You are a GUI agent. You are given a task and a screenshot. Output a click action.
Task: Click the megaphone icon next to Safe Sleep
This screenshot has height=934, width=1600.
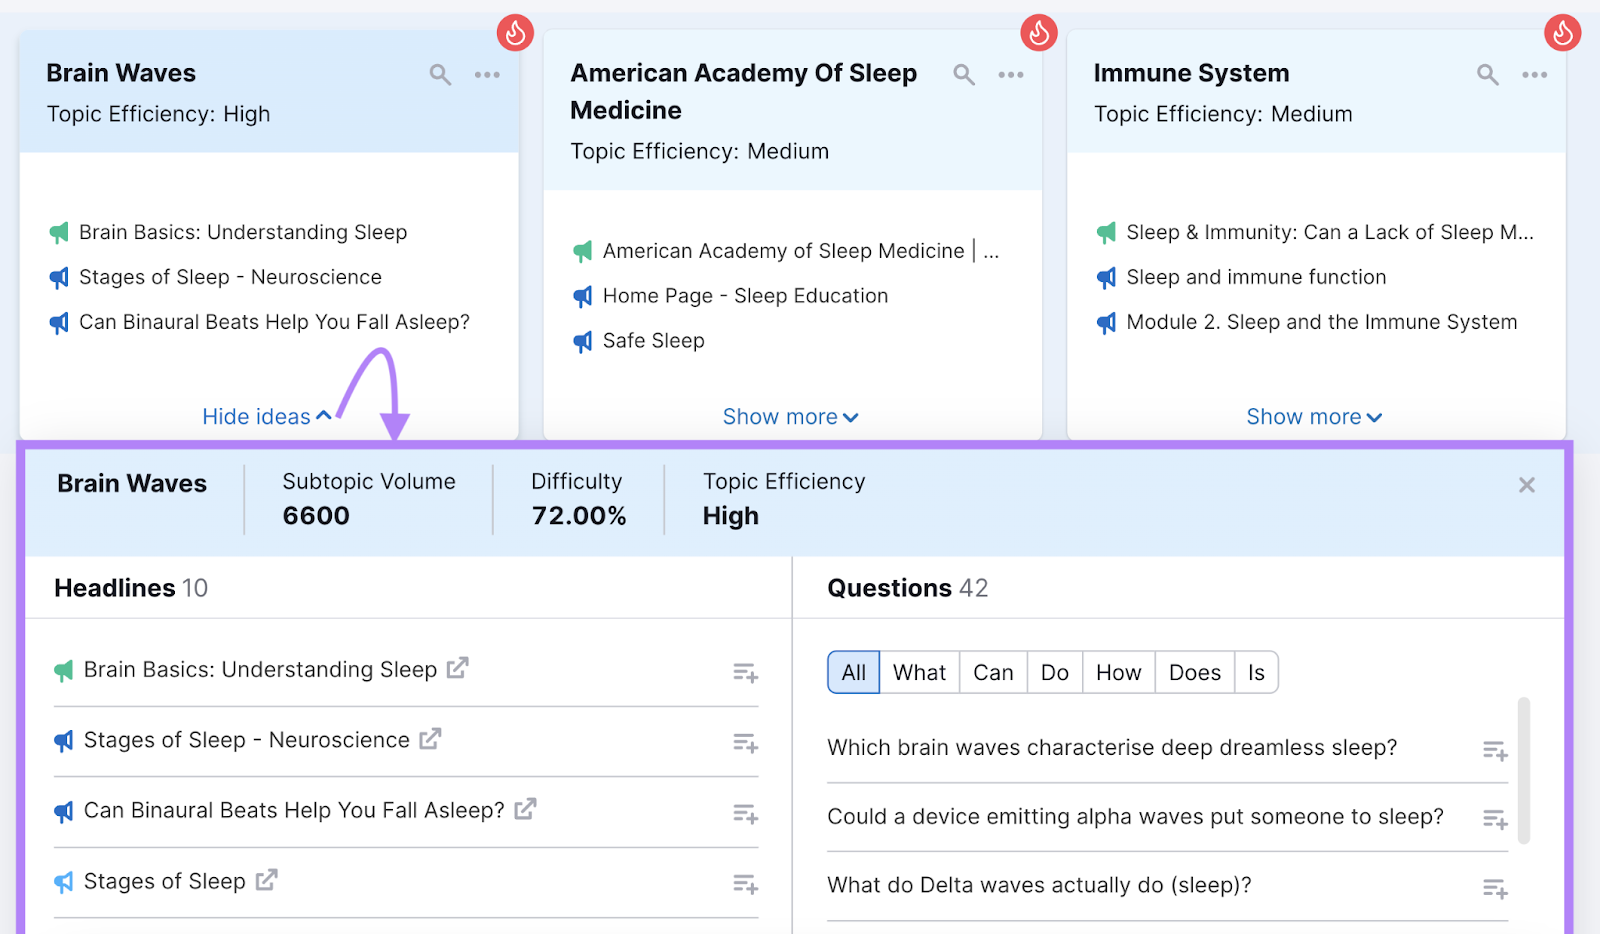[x=583, y=341]
